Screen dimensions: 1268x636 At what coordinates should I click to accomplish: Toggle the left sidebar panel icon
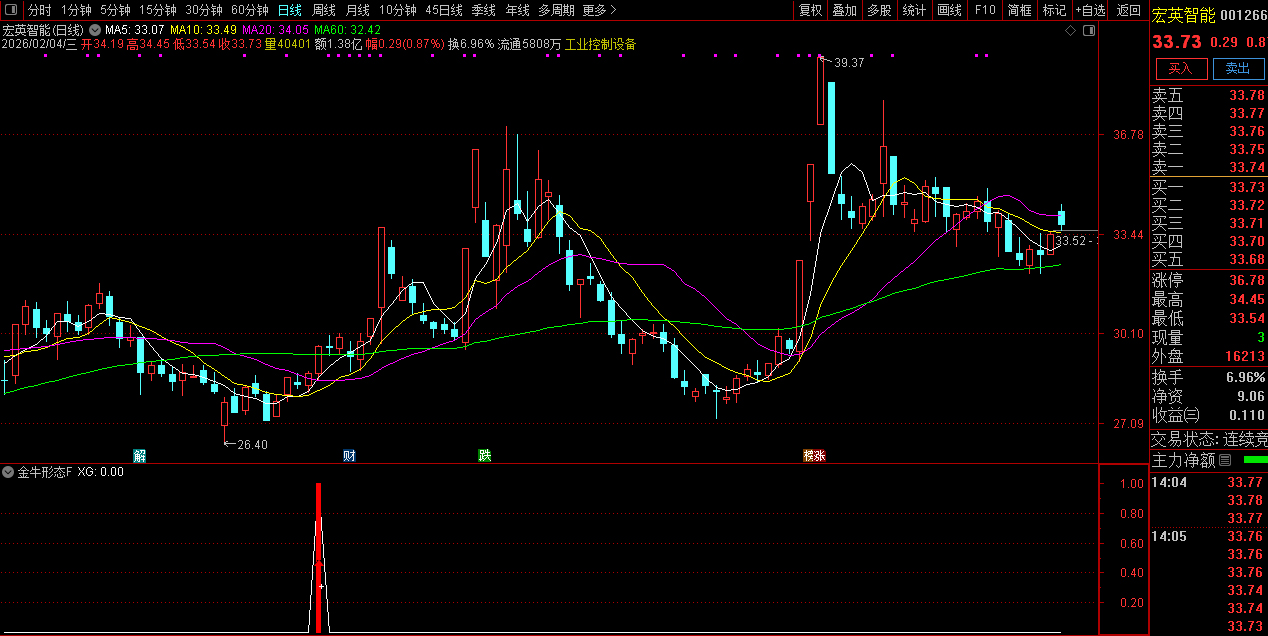(13, 10)
